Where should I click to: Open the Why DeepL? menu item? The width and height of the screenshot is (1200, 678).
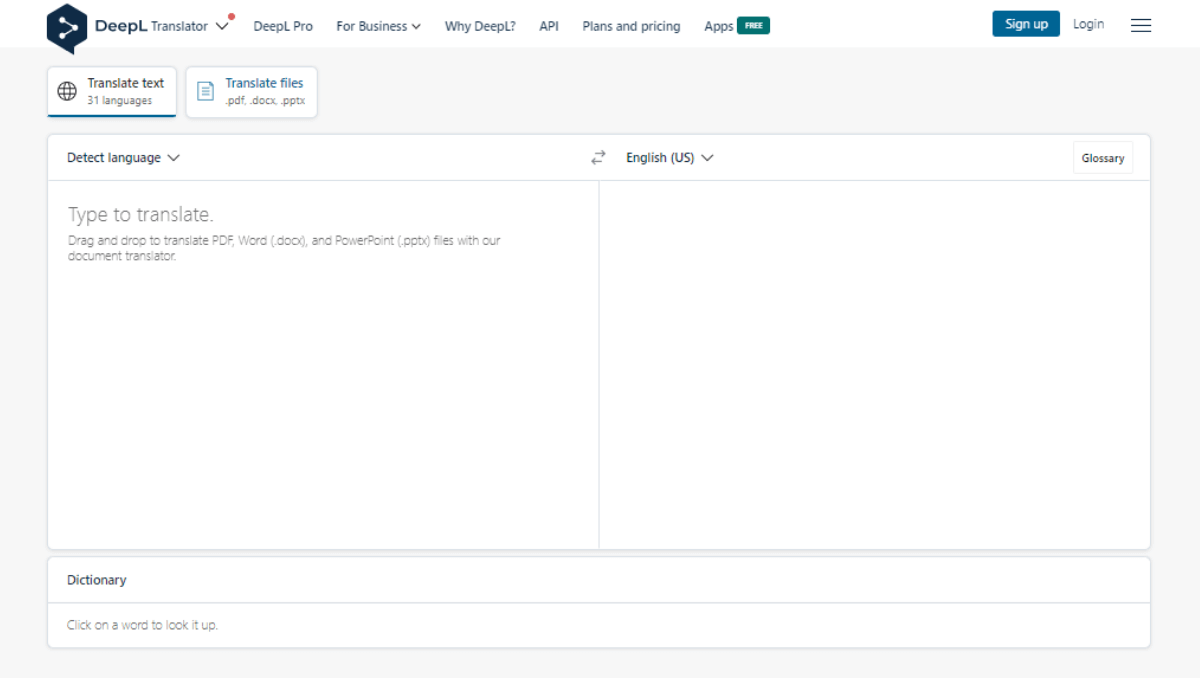(480, 26)
